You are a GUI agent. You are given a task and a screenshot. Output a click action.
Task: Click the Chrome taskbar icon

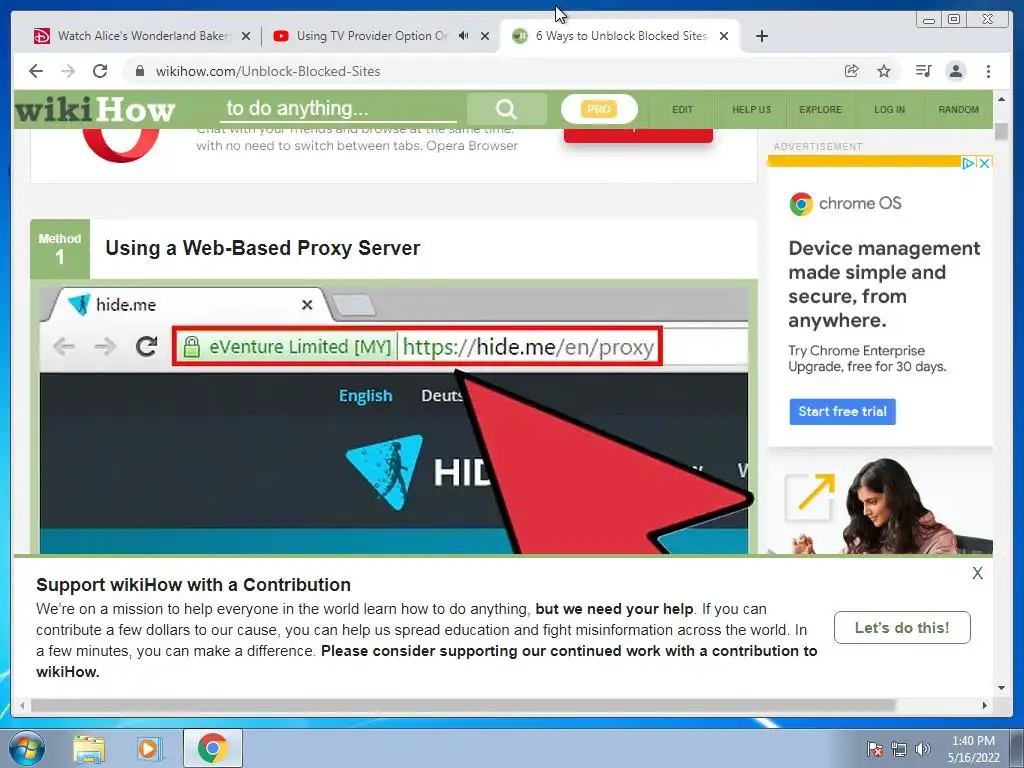[212, 748]
